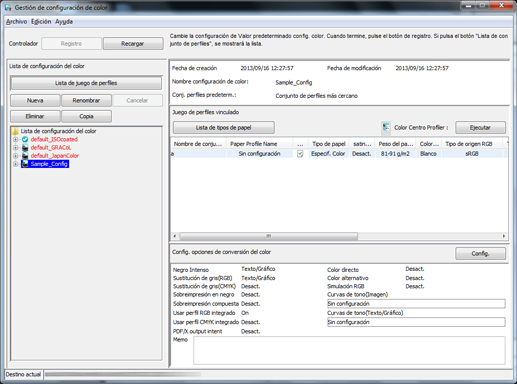Screen dimensions: 517x384
Task: Click the Curvas de tono(Texto/Gráfico) field
Action: coord(416,322)
